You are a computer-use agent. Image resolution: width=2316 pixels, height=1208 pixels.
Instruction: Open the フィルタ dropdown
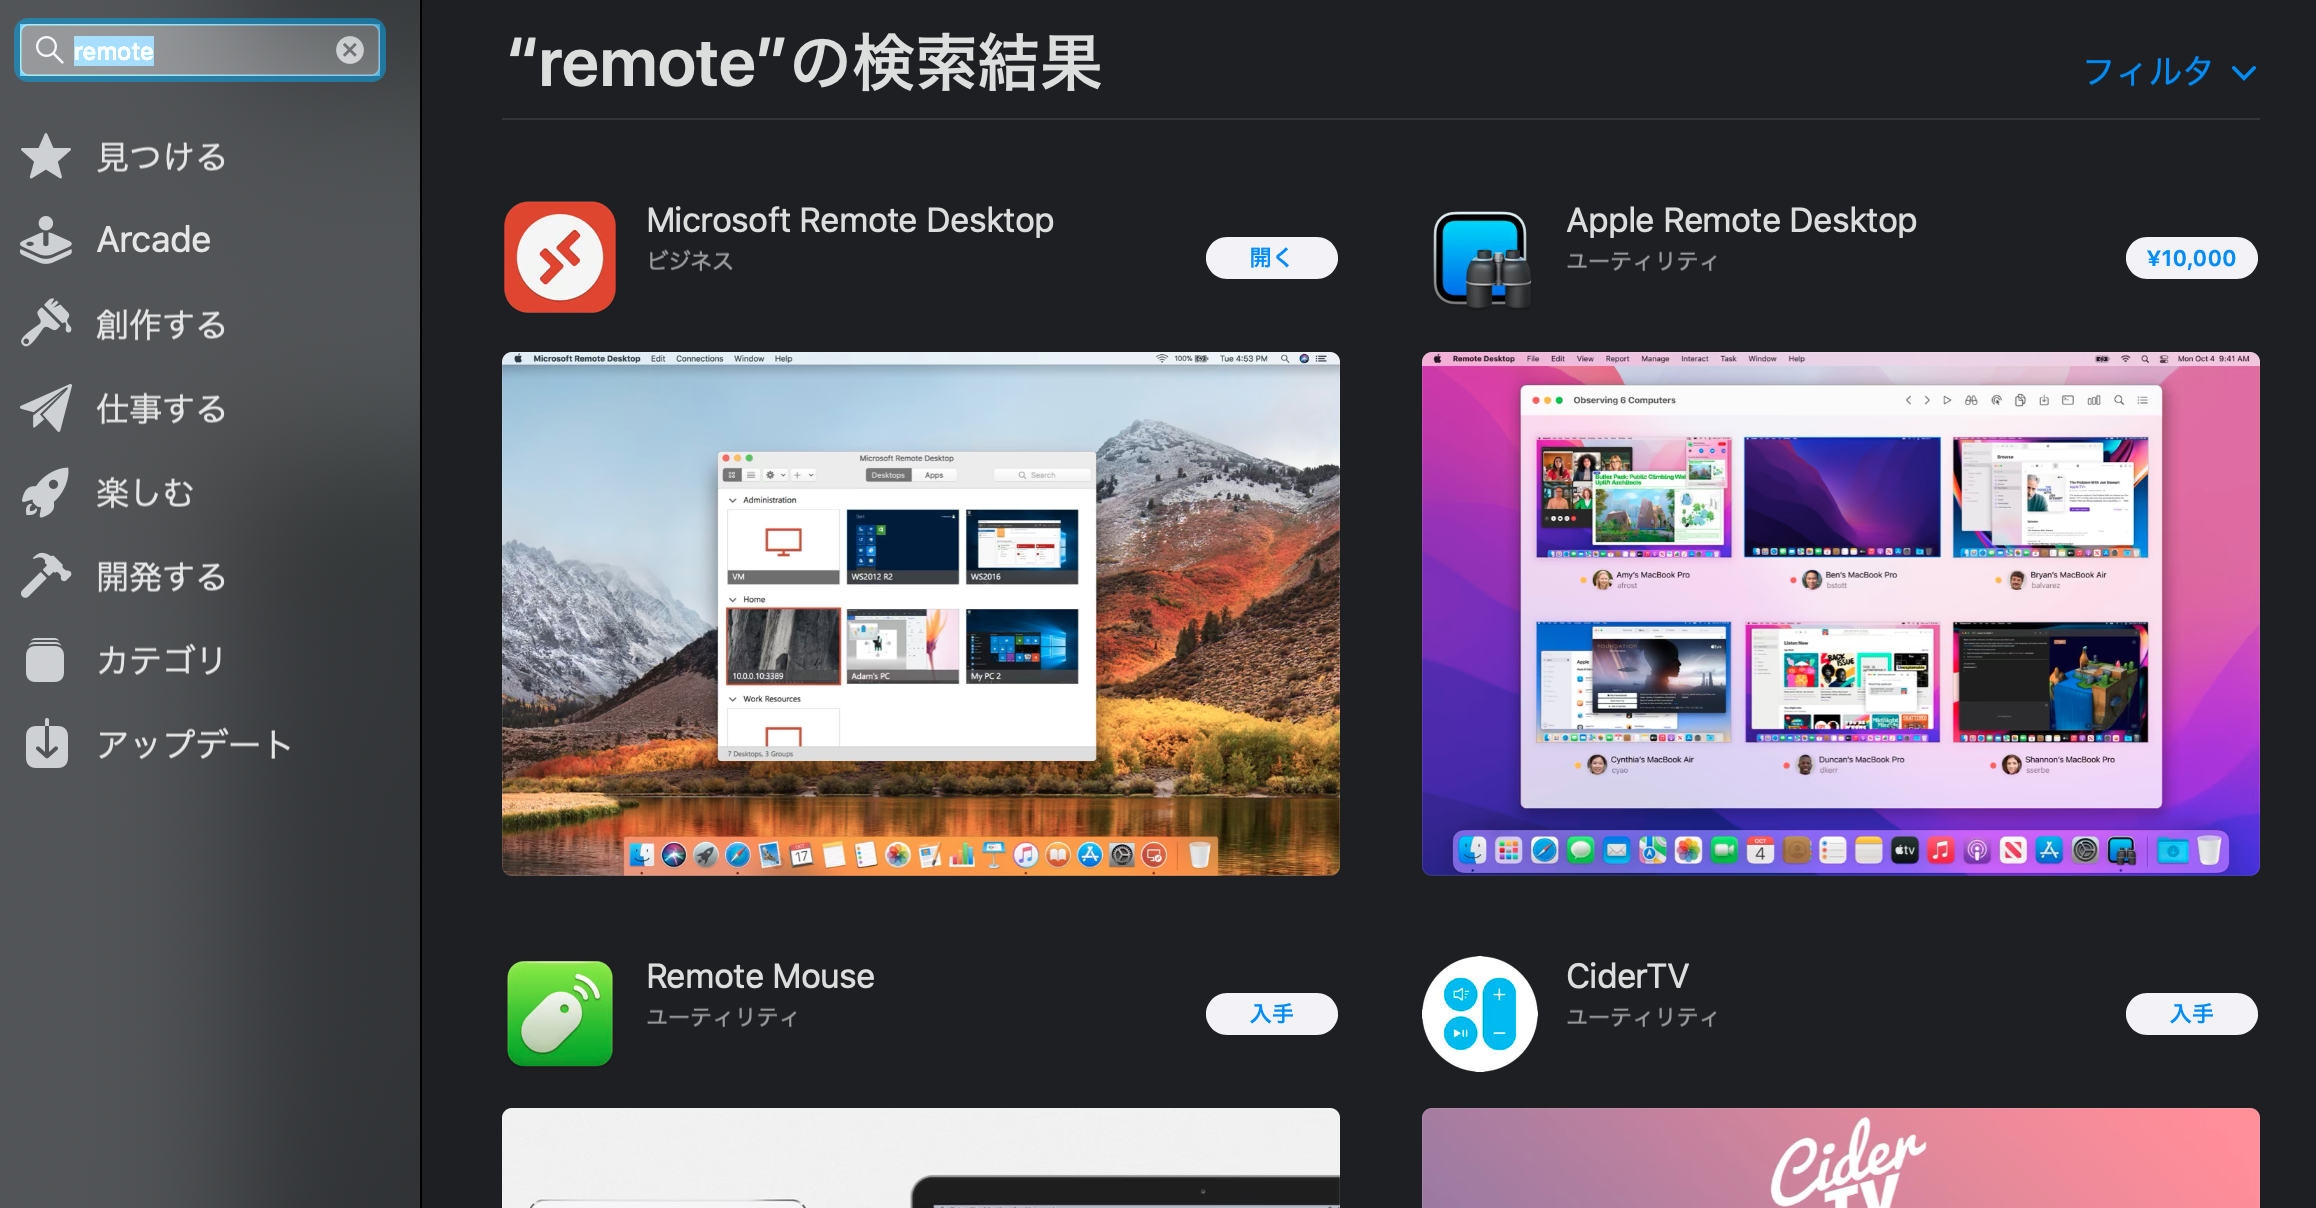2170,72
